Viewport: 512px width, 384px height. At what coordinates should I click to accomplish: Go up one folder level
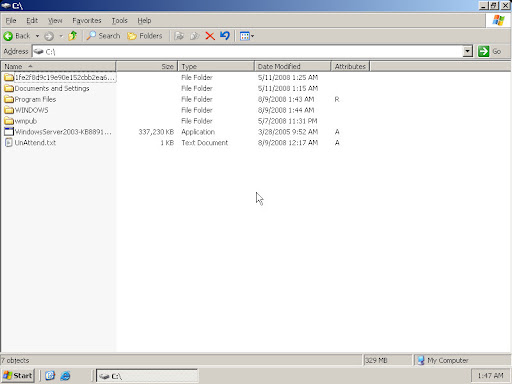point(73,36)
